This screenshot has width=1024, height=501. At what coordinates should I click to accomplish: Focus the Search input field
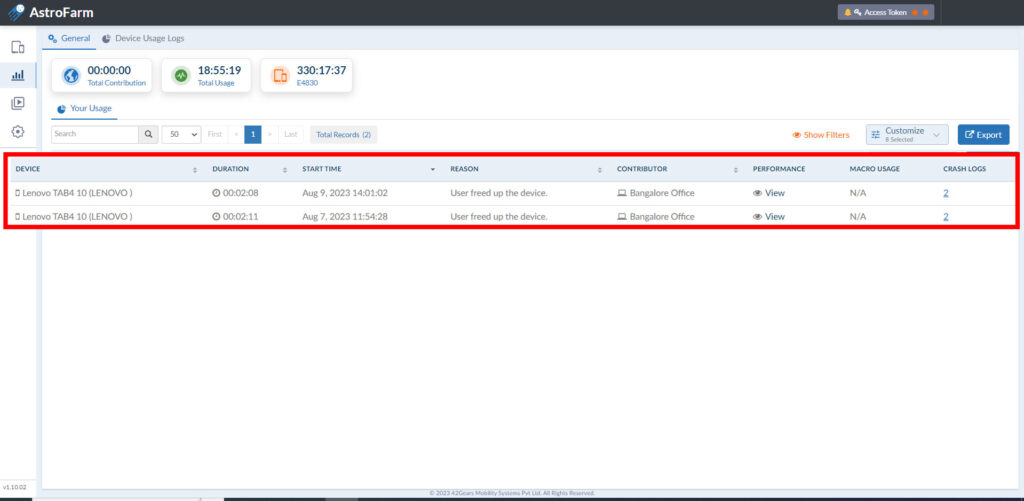tap(95, 135)
